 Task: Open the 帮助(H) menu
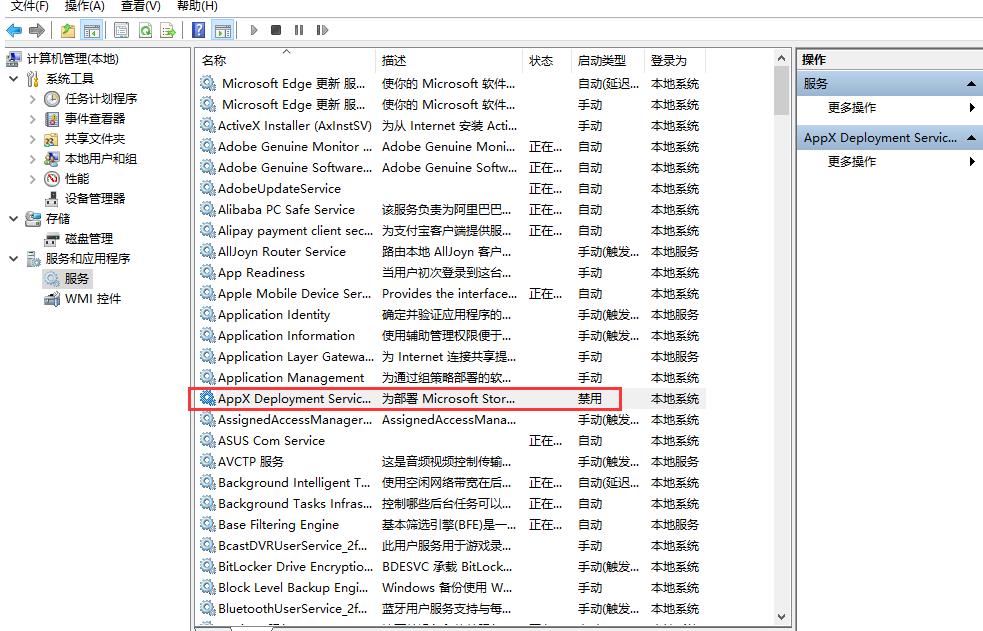pyautogui.click(x=197, y=6)
